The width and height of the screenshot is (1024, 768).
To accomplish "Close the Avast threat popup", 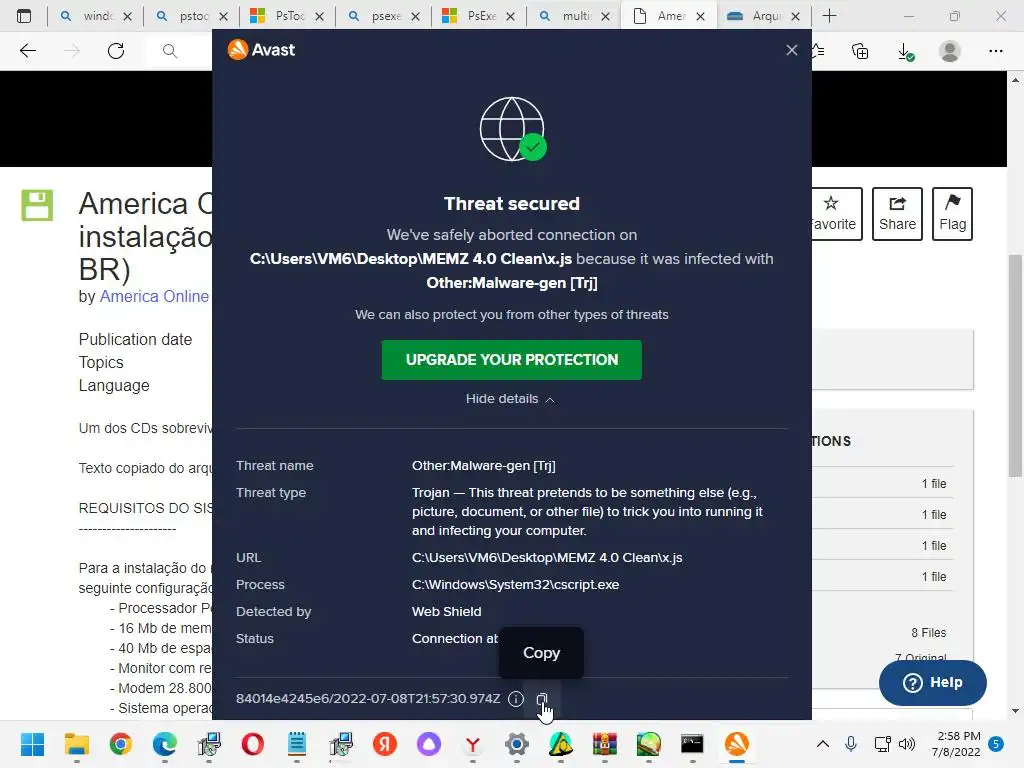I will point(792,50).
